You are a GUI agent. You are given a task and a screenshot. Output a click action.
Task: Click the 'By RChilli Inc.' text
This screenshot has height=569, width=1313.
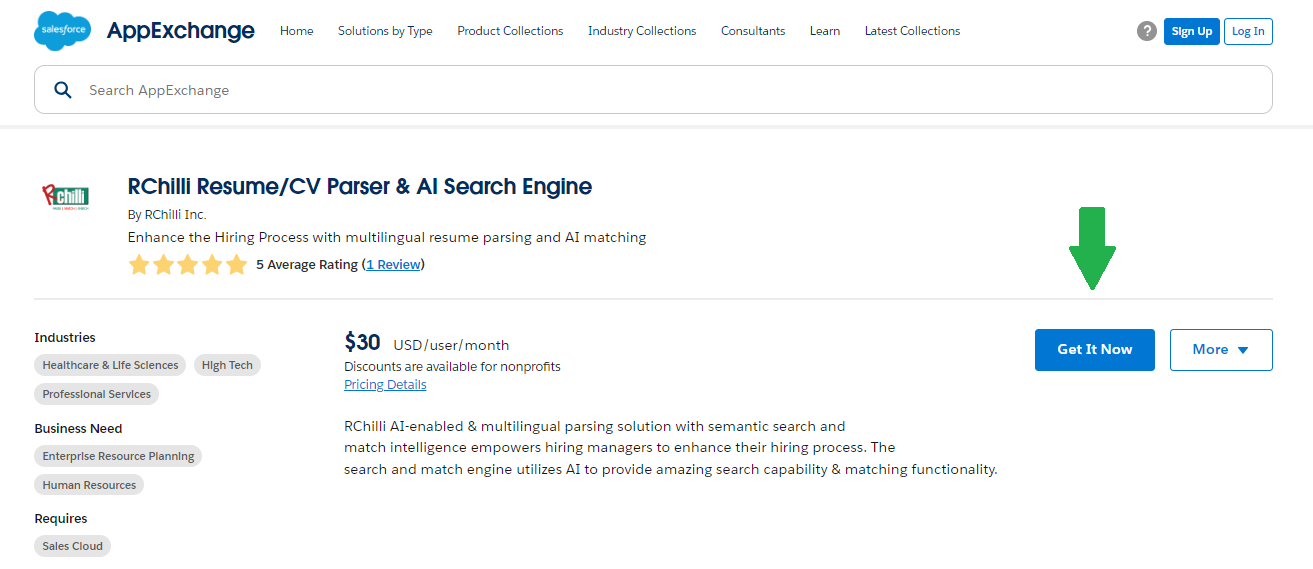167,215
